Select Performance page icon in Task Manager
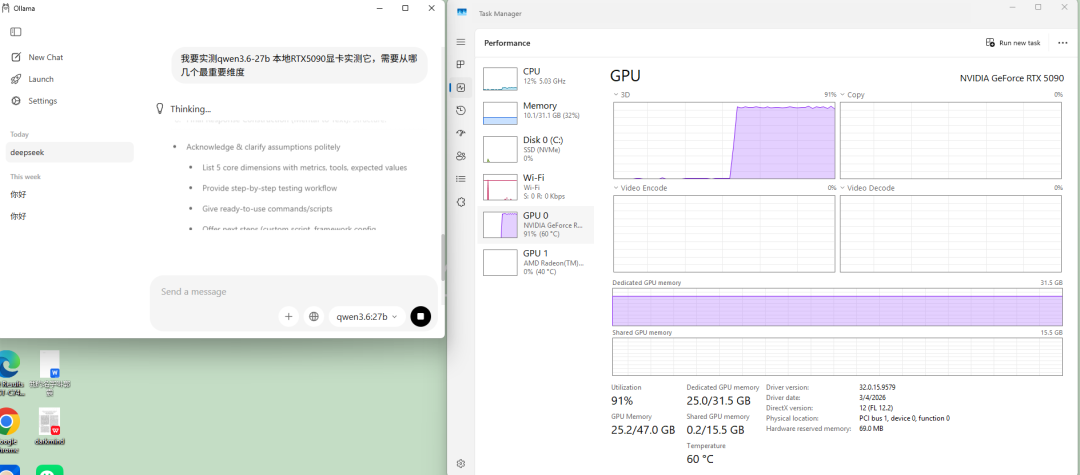The height and width of the screenshot is (475, 1080). tap(461, 87)
